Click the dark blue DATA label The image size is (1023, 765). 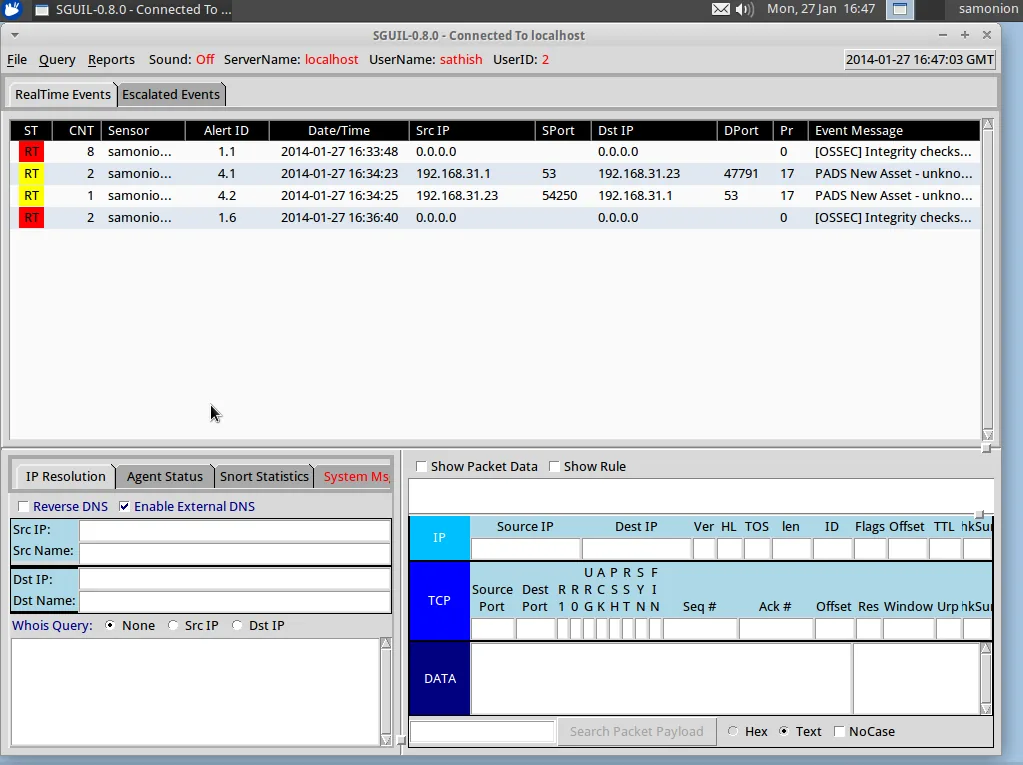click(439, 679)
